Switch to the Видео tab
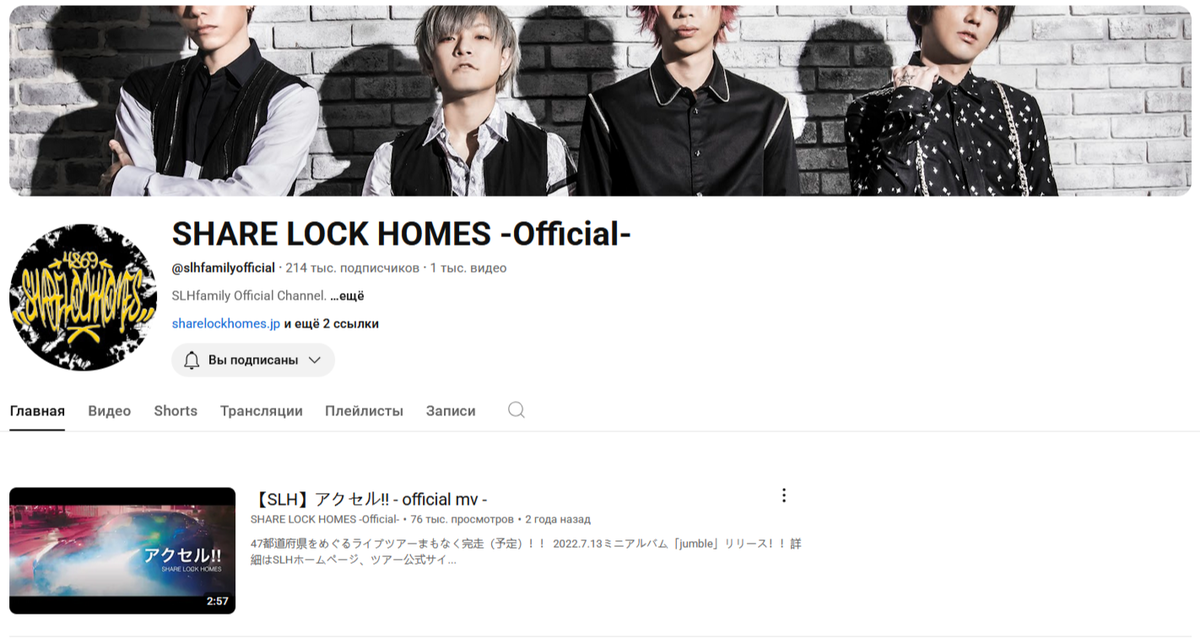The image size is (1200, 639). (109, 411)
